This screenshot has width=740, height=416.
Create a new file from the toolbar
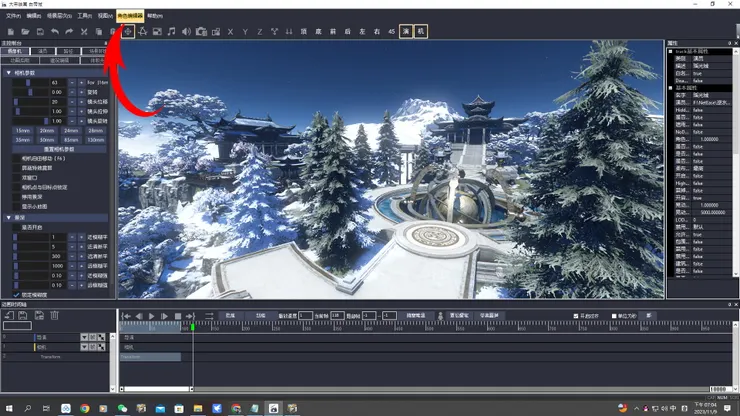11,32
